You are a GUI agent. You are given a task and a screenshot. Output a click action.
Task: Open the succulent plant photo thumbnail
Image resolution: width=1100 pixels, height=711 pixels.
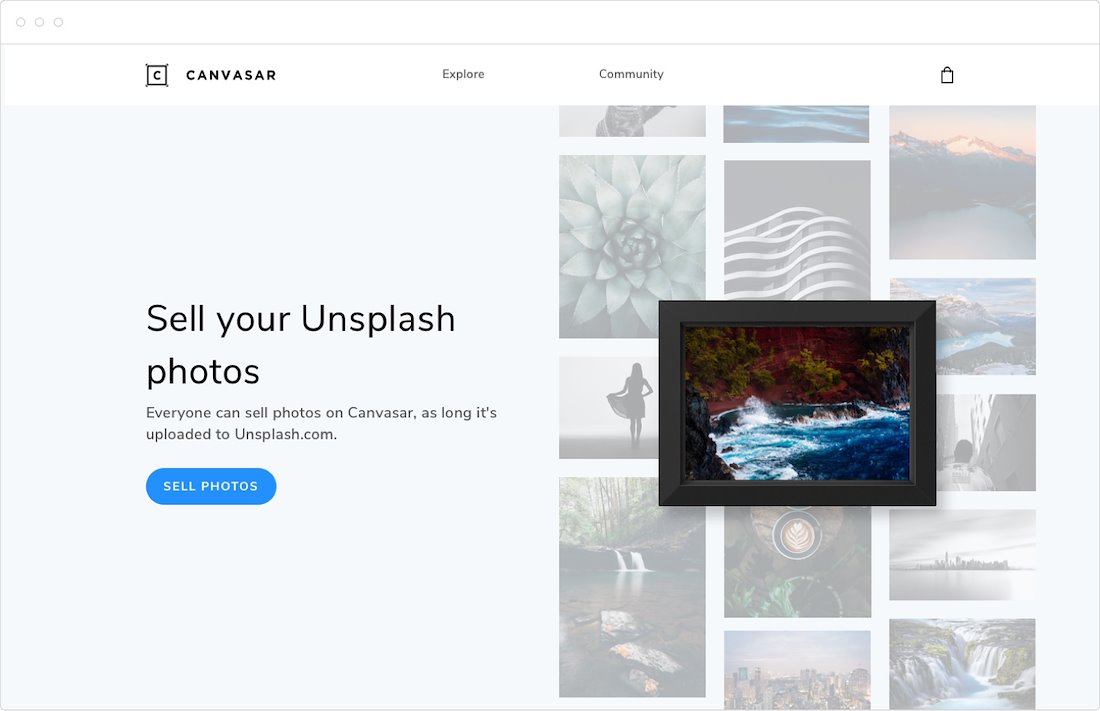click(632, 246)
